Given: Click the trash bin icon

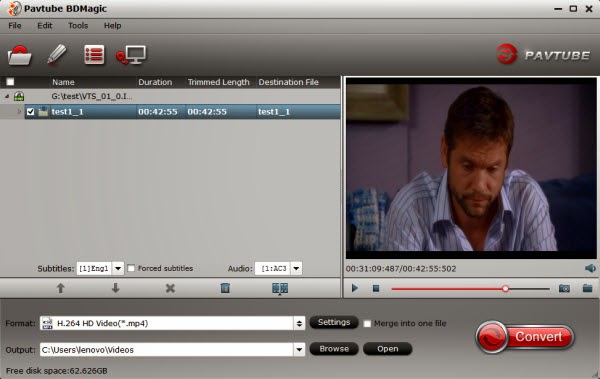Looking at the screenshot, I should click(x=225, y=288).
